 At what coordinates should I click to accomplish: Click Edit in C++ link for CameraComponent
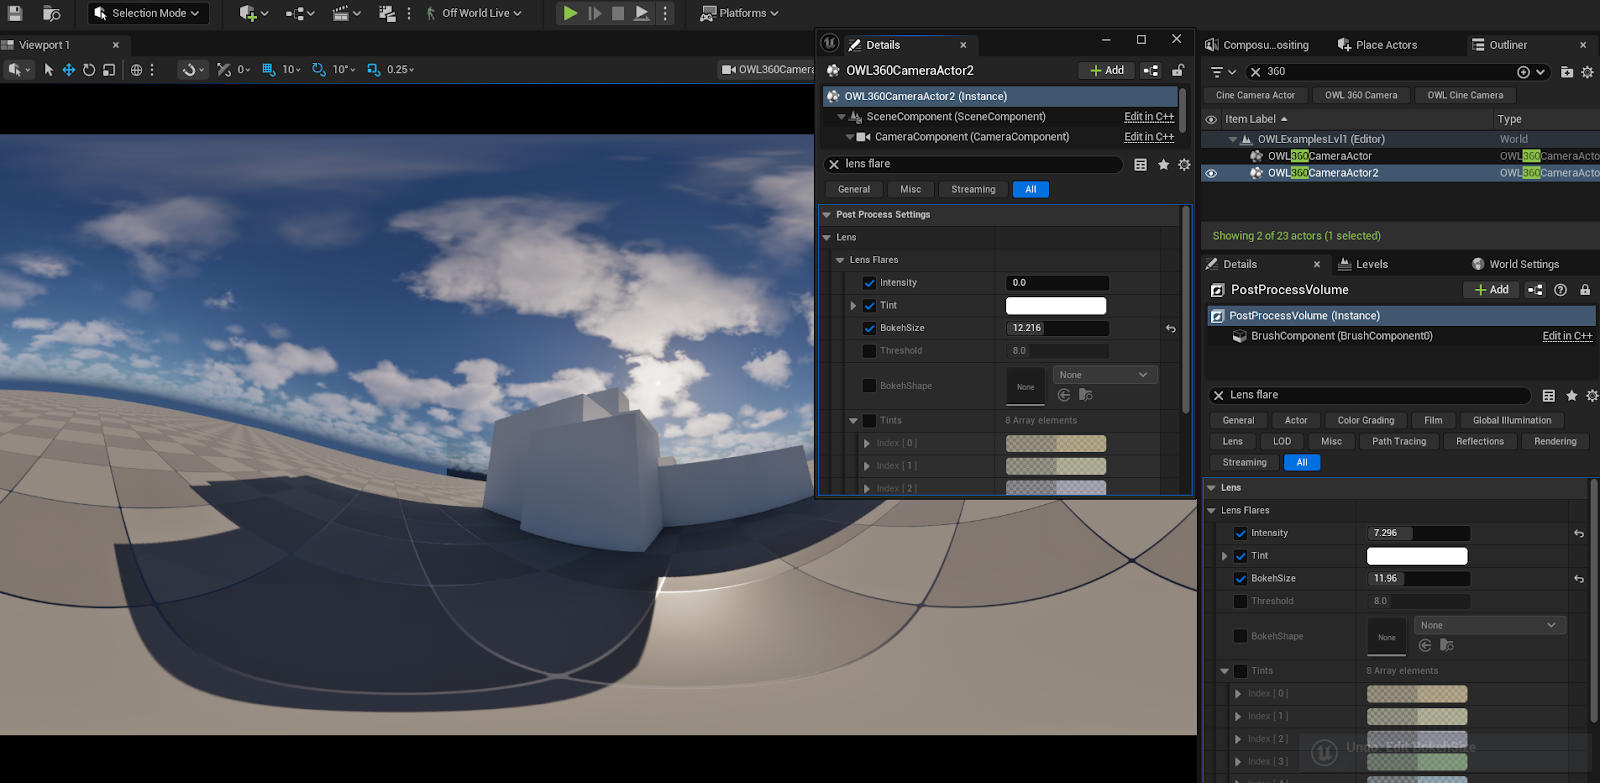tap(1148, 137)
